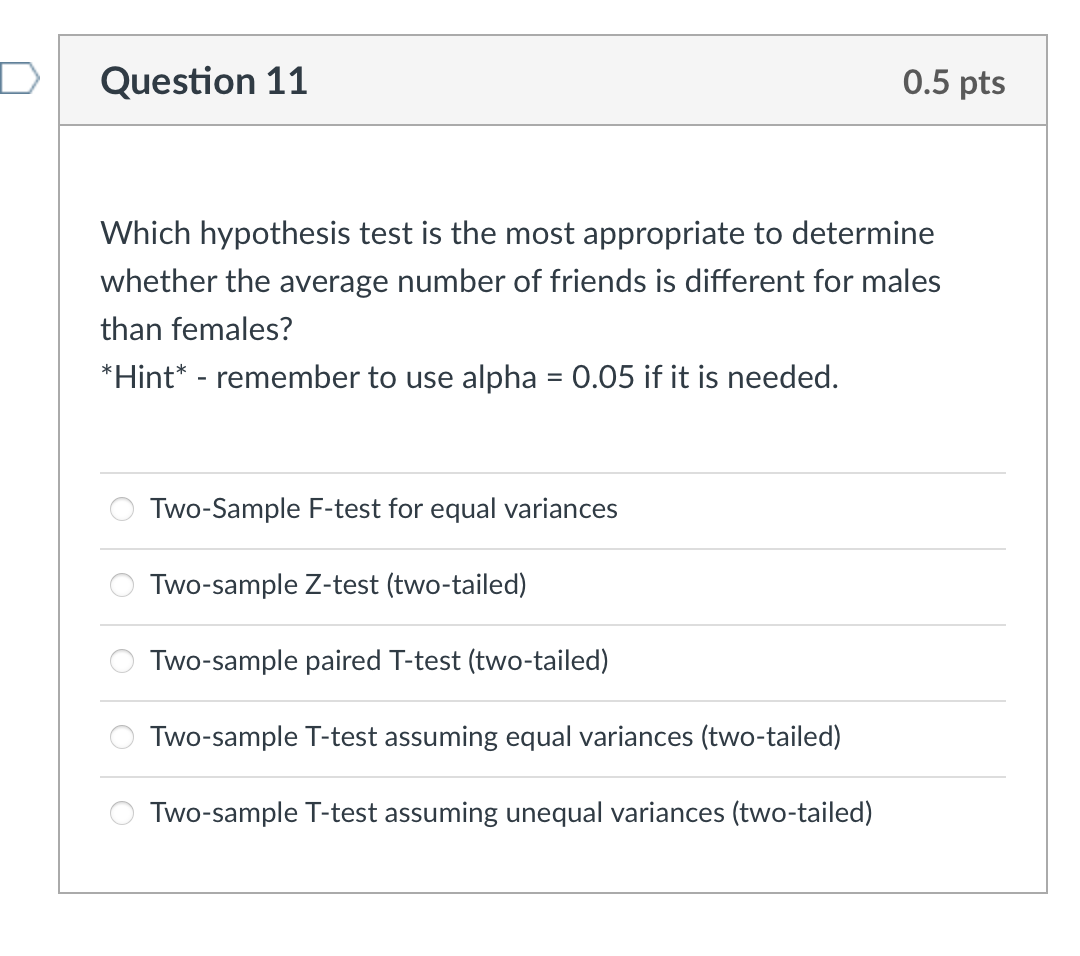Click the Question 11 header title
This screenshot has width=1080, height=956.
coord(203,81)
